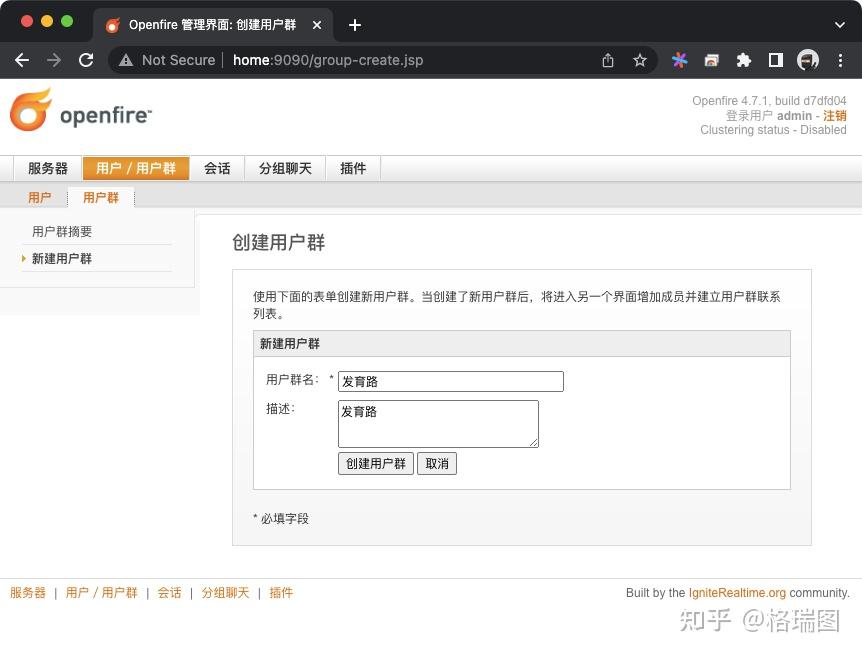The height and width of the screenshot is (655, 862).
Task: Click the 用户群名 input field
Action: click(450, 381)
